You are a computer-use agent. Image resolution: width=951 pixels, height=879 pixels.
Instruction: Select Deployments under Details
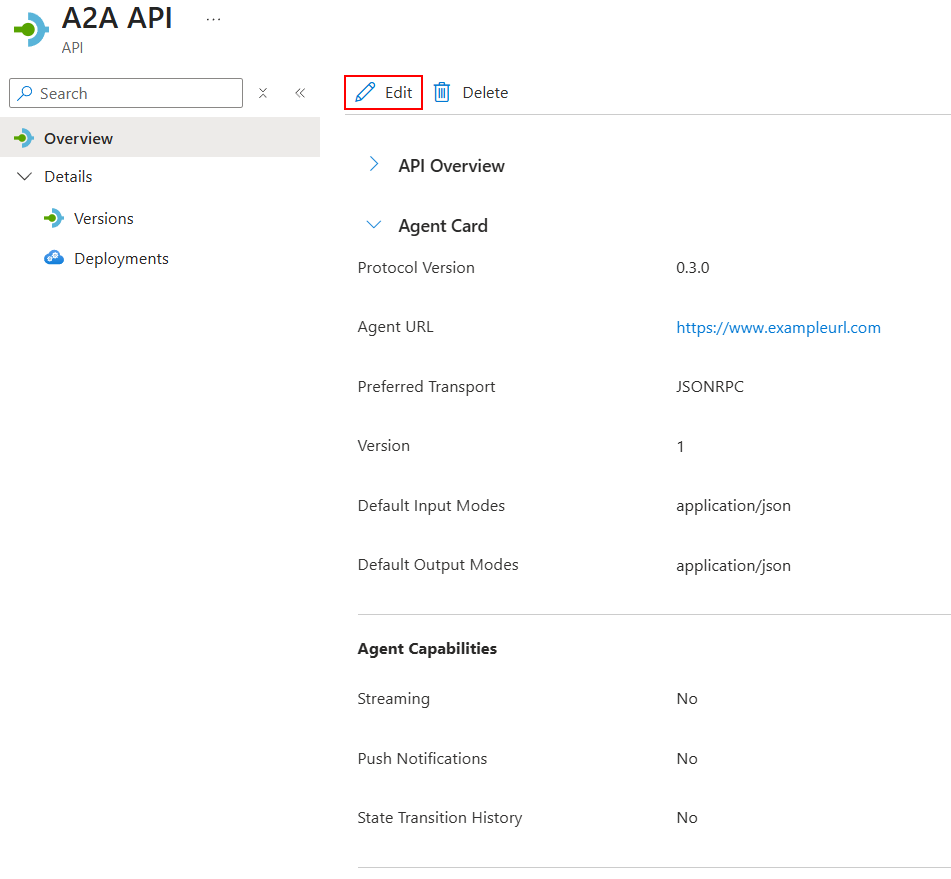tap(120, 258)
